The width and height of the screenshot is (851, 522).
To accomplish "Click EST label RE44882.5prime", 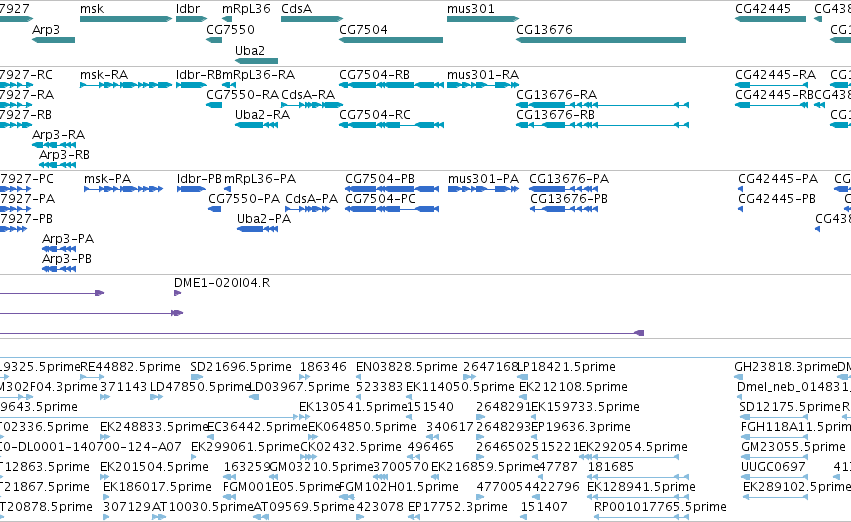I will click(x=130, y=367).
